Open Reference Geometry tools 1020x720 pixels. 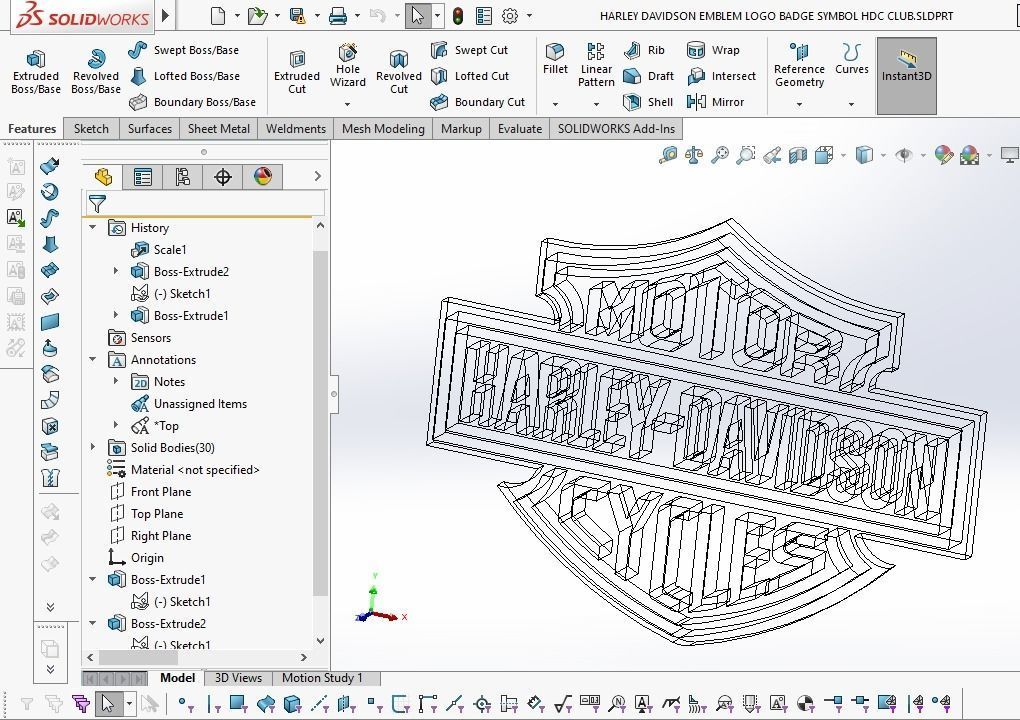tap(799, 65)
